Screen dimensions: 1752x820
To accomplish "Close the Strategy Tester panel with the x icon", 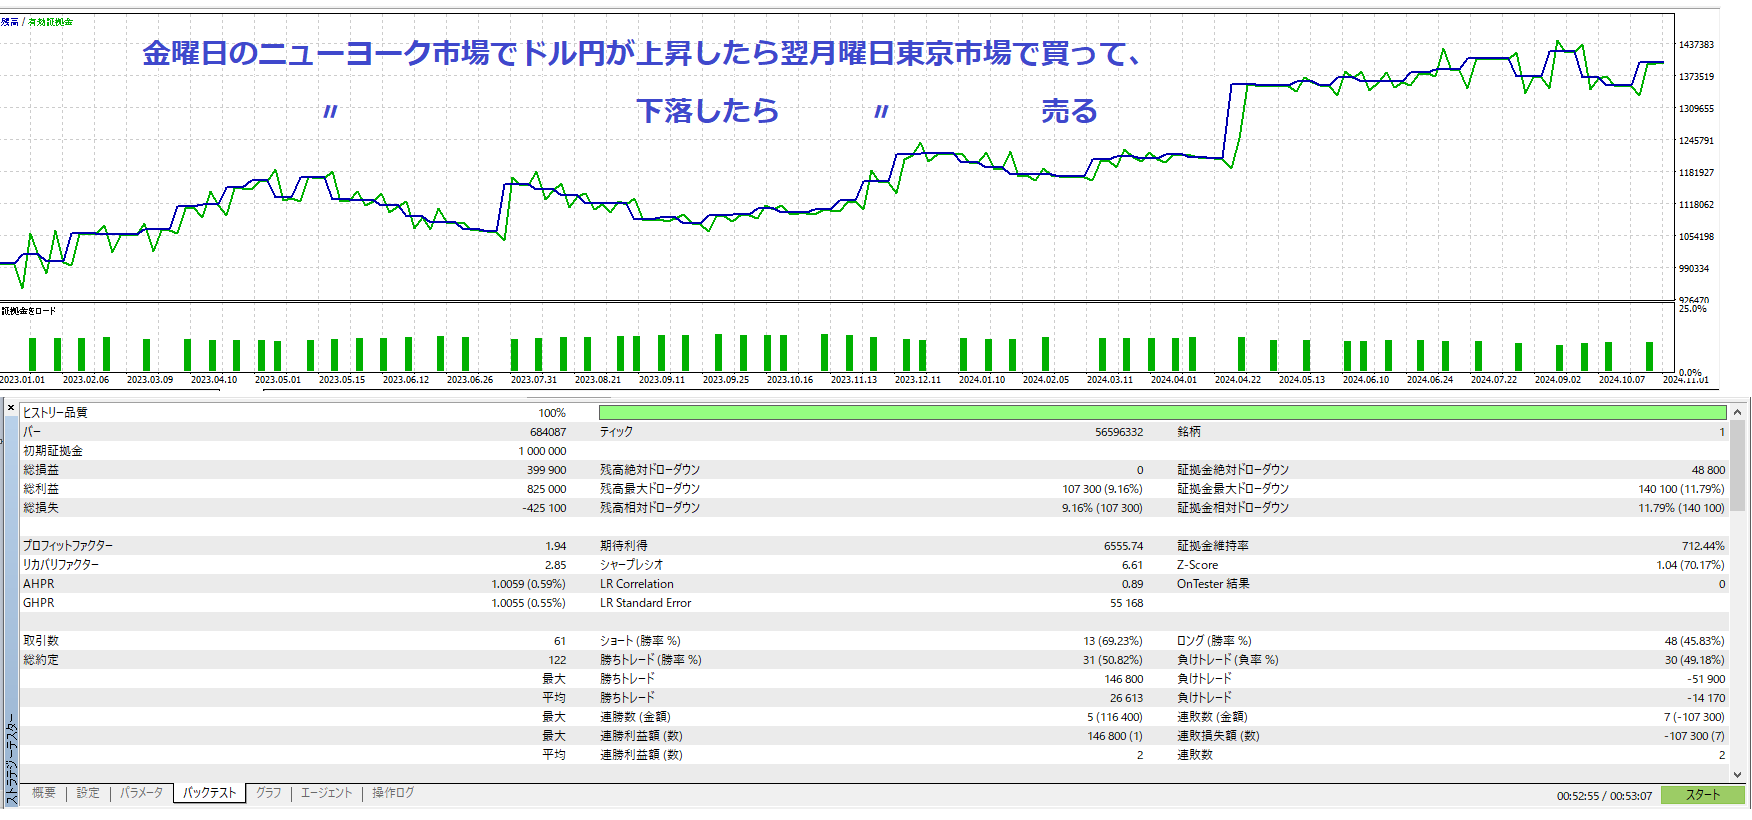I will [11, 408].
